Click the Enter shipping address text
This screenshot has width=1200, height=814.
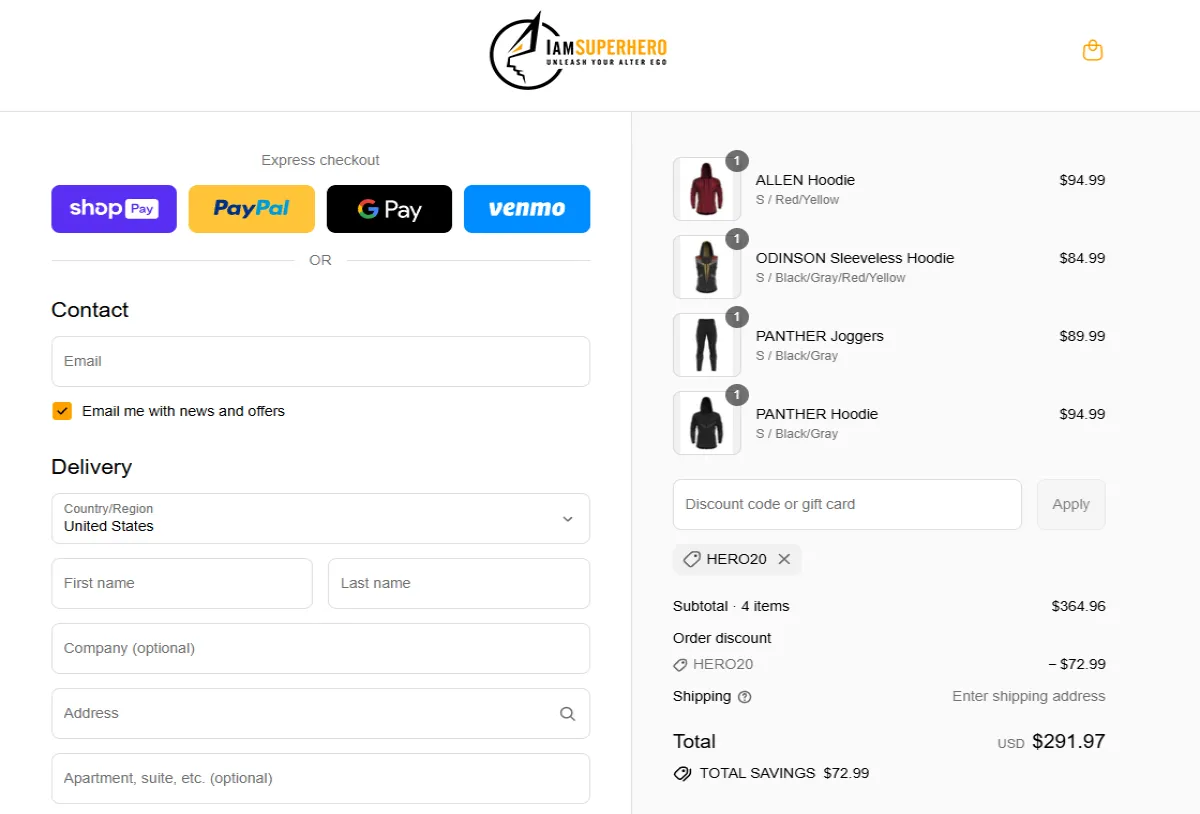tap(1029, 696)
